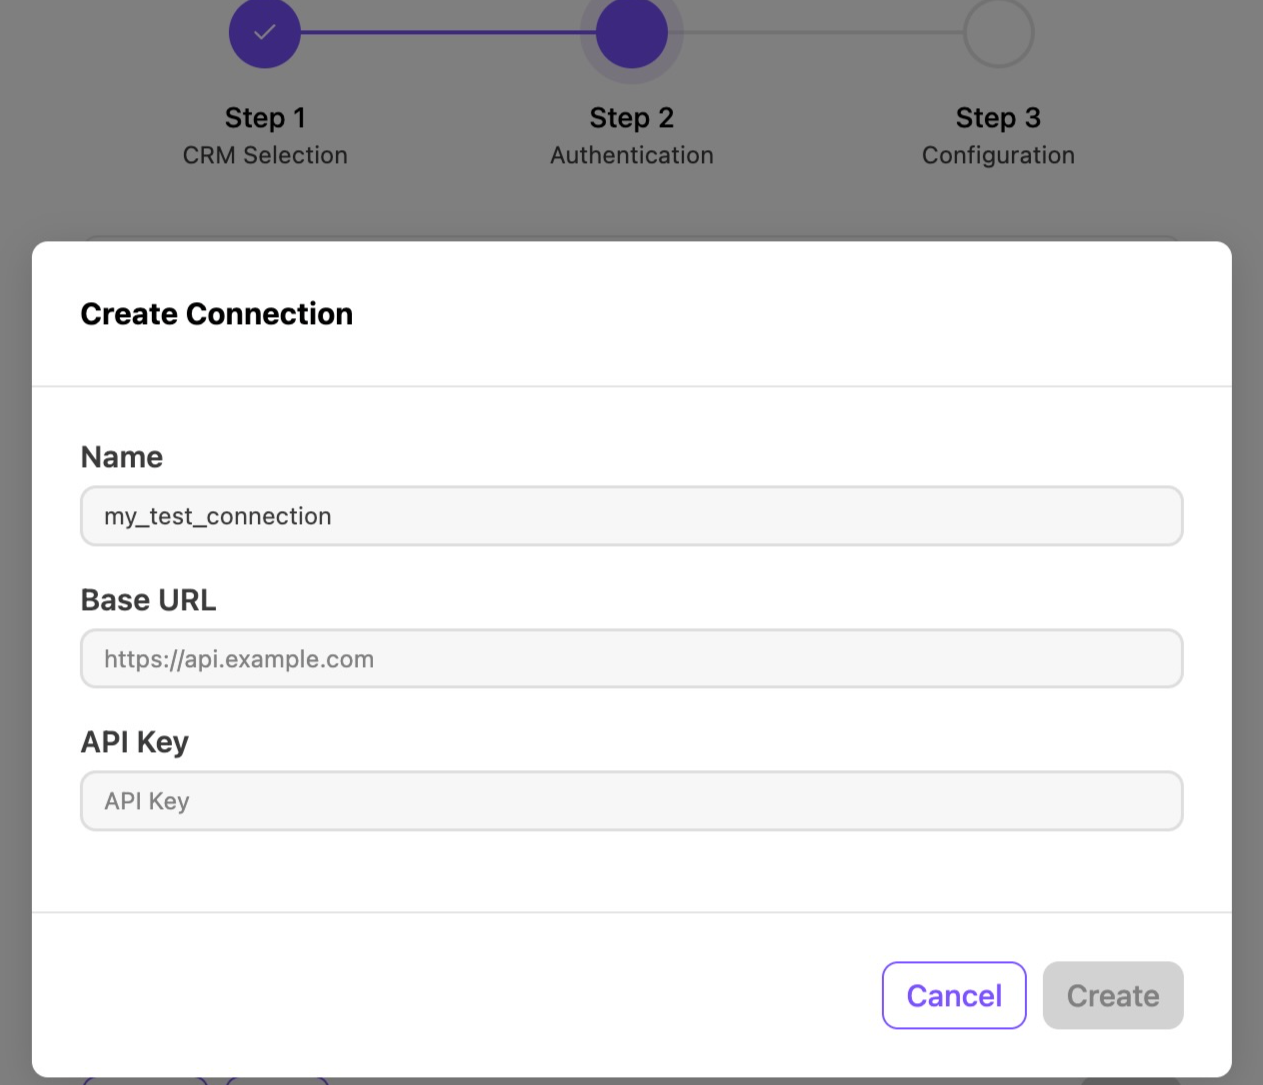Screen dimensions: 1263x1085
Task: Click the "Authentication" step label
Action: (x=632, y=155)
